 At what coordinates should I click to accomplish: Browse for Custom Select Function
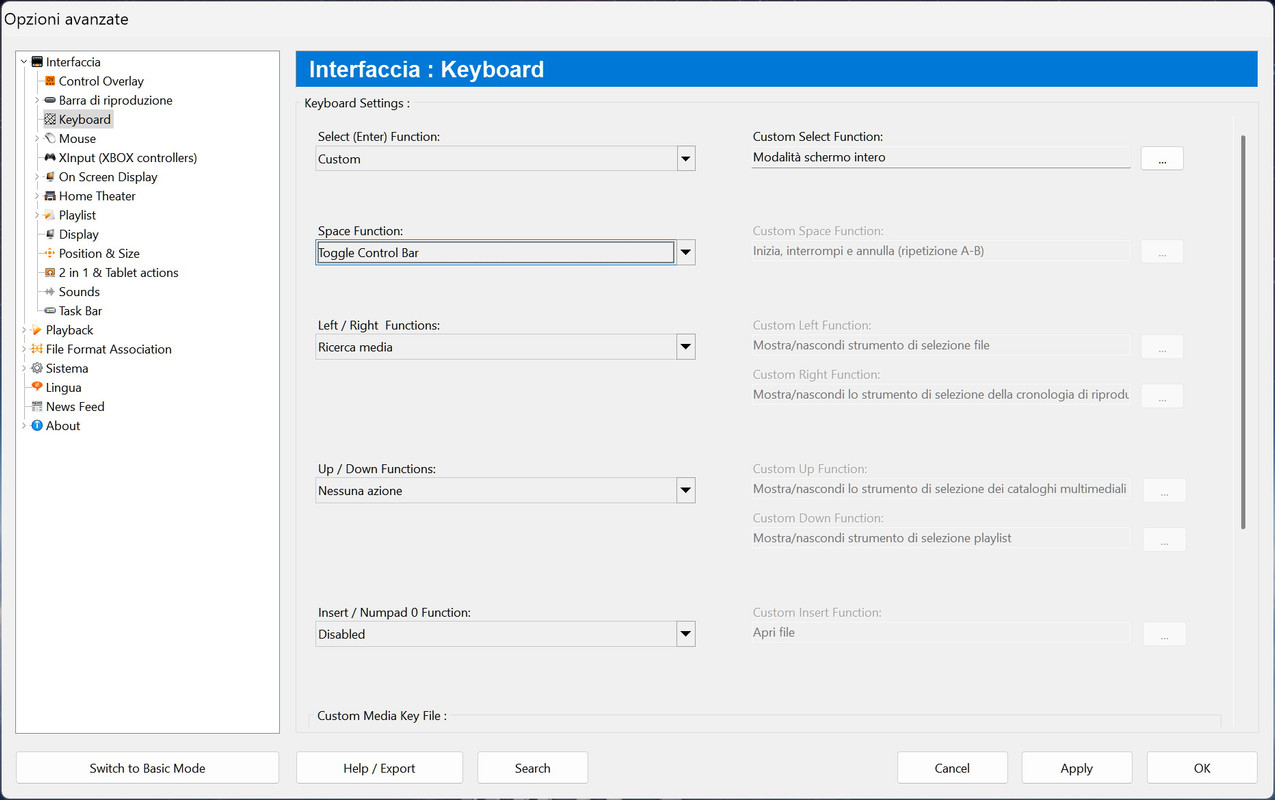(1161, 158)
